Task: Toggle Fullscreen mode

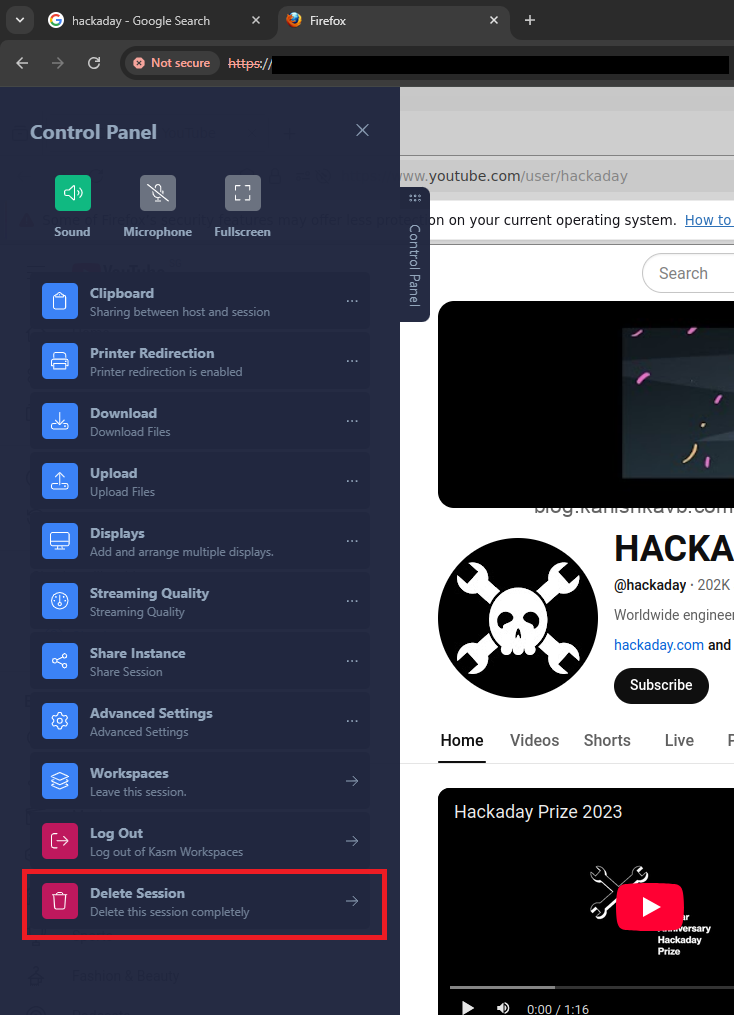Action: pos(242,193)
